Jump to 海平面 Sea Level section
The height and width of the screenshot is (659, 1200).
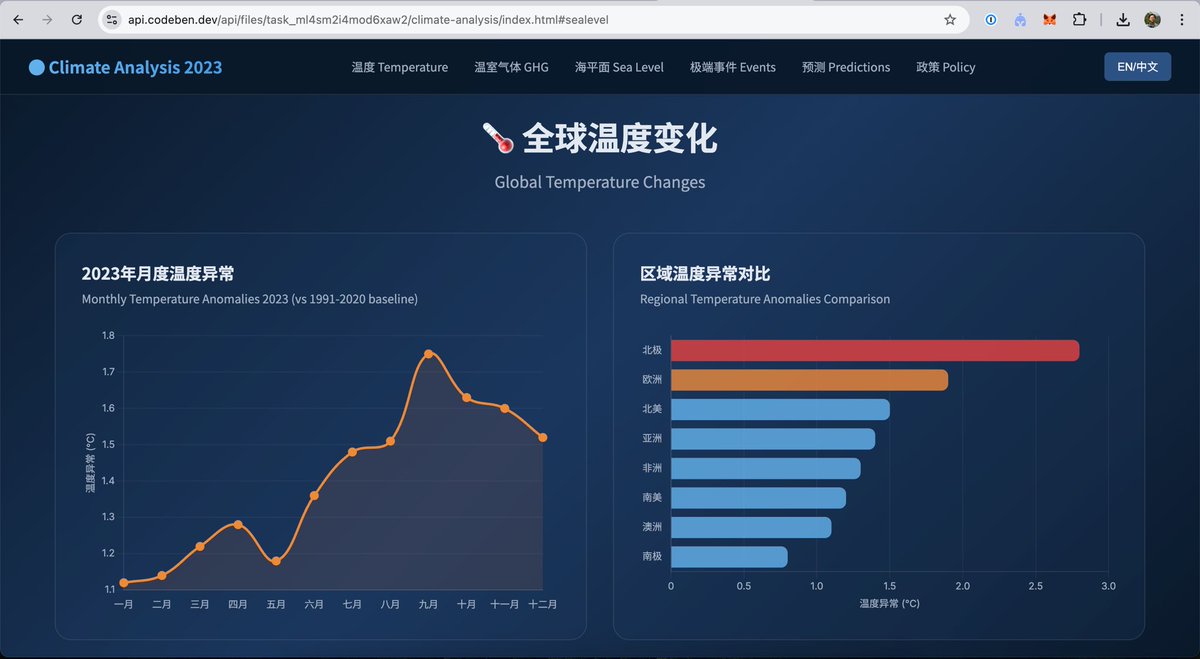pos(619,67)
